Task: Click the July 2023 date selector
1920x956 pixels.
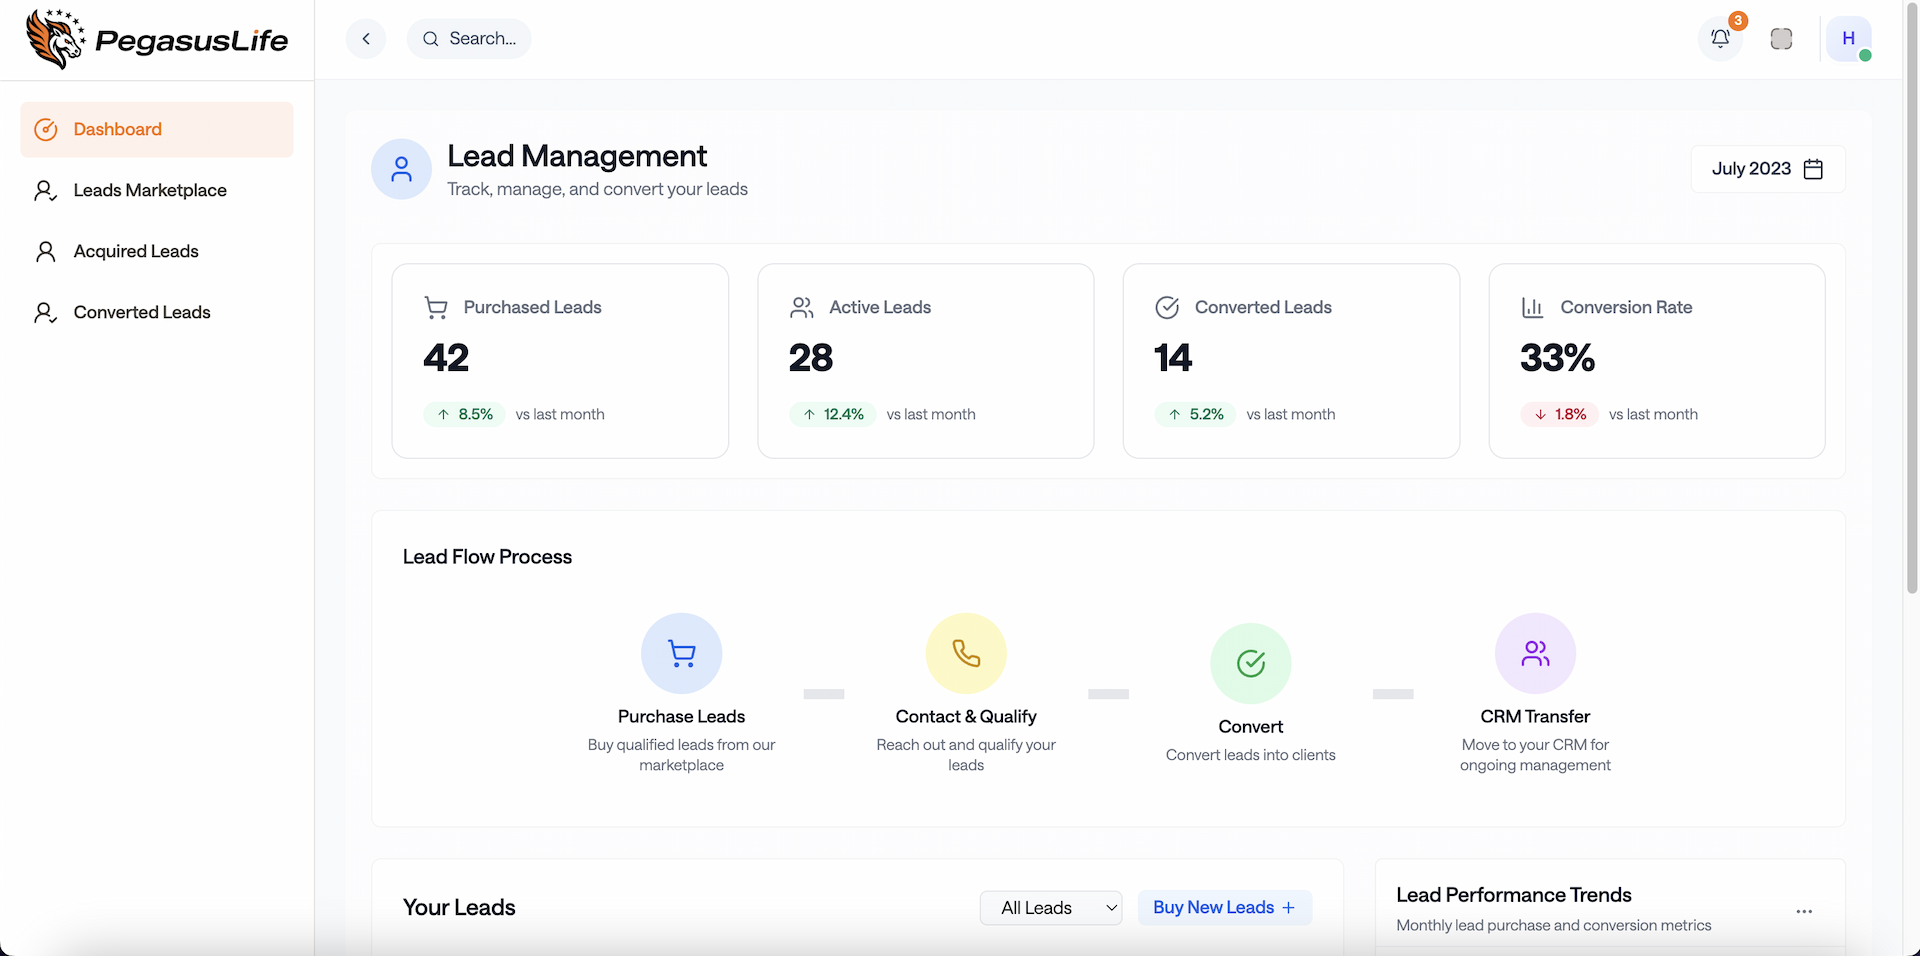Action: [x=1751, y=169]
